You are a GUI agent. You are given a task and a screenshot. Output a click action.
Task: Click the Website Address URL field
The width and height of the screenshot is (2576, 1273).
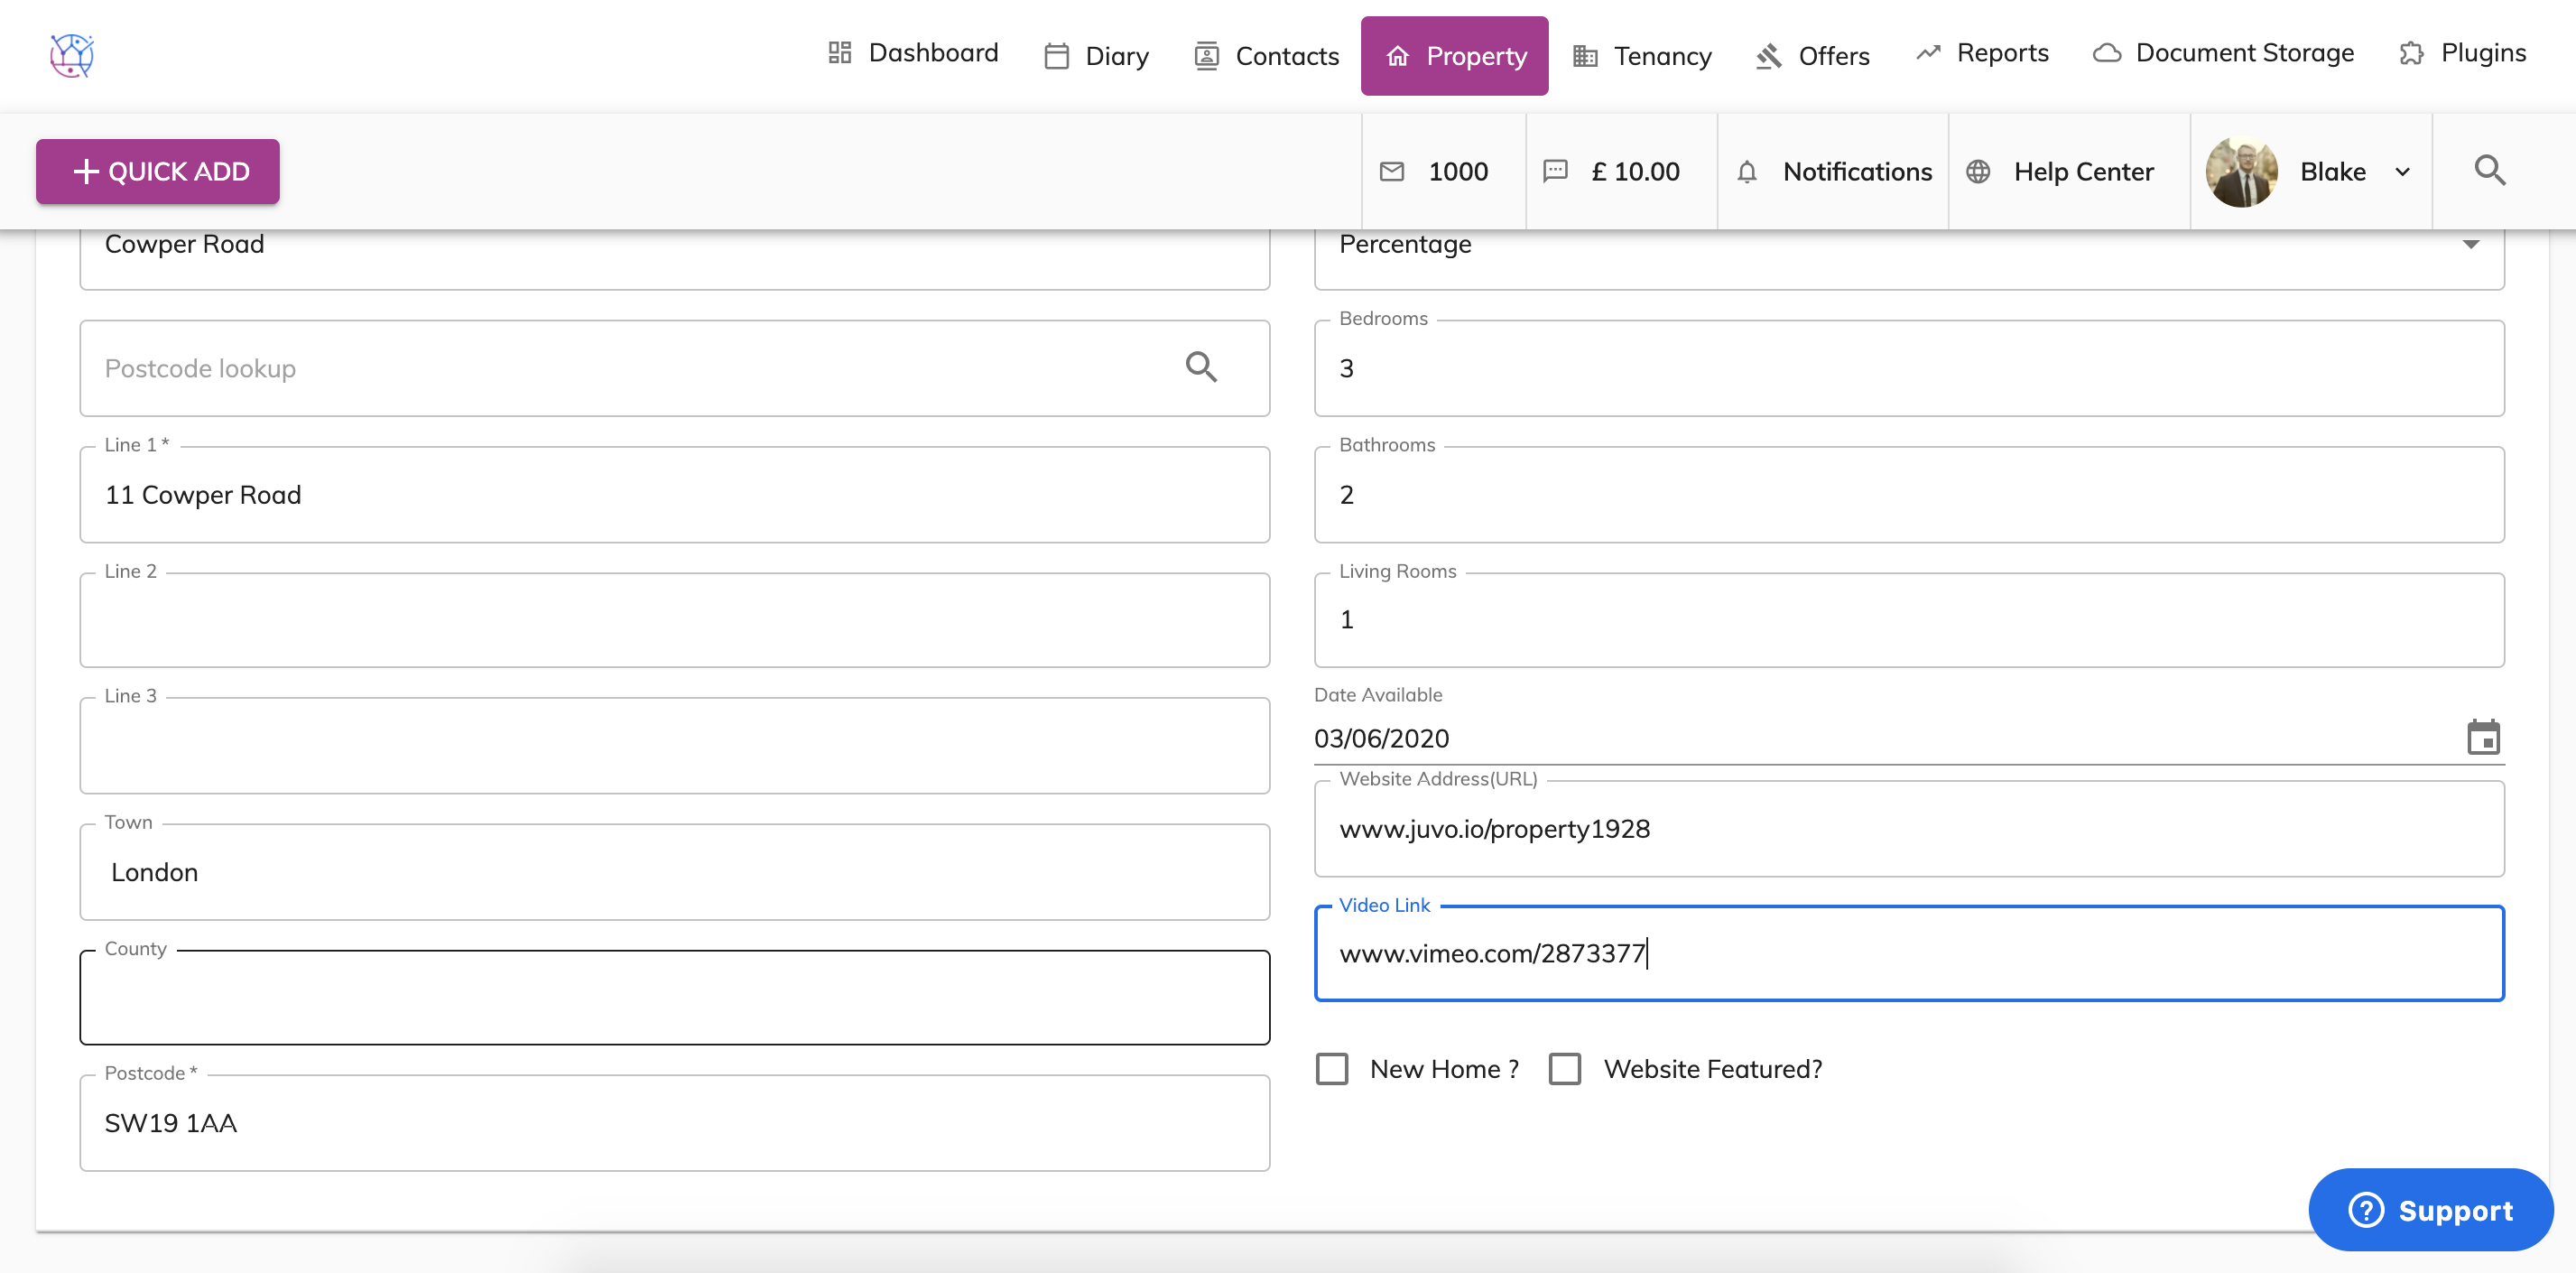1908,829
